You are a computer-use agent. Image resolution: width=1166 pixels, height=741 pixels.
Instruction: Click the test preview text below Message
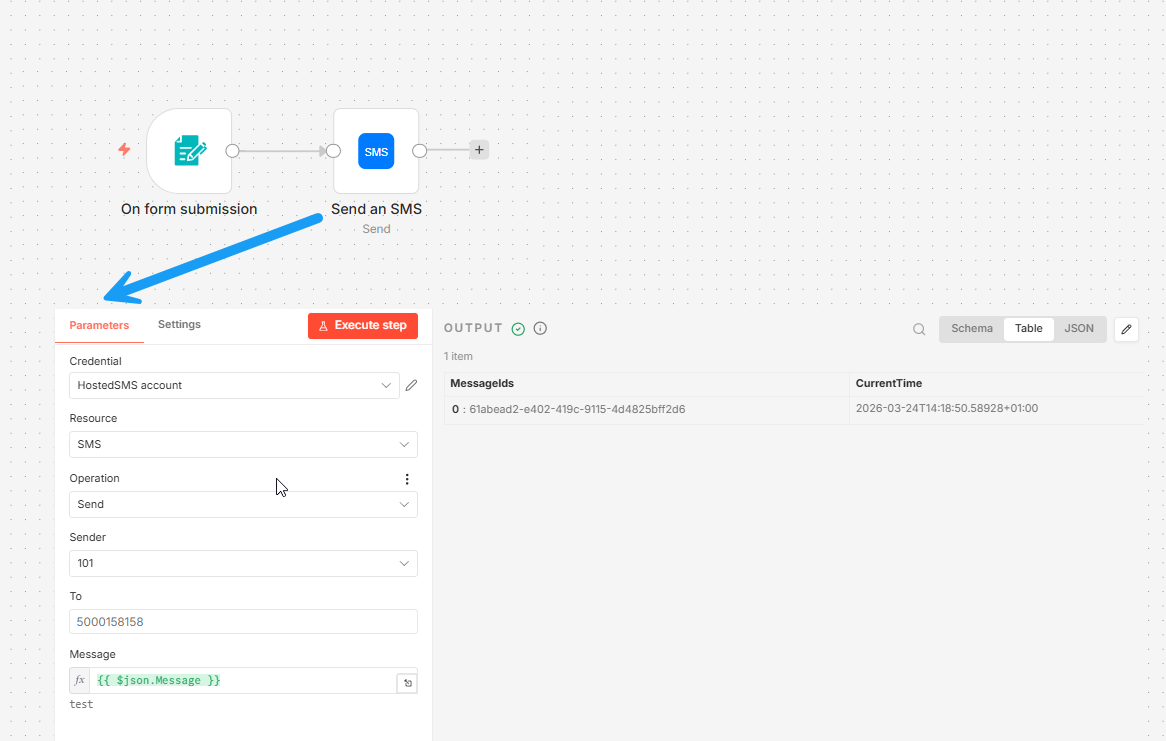[x=81, y=705]
